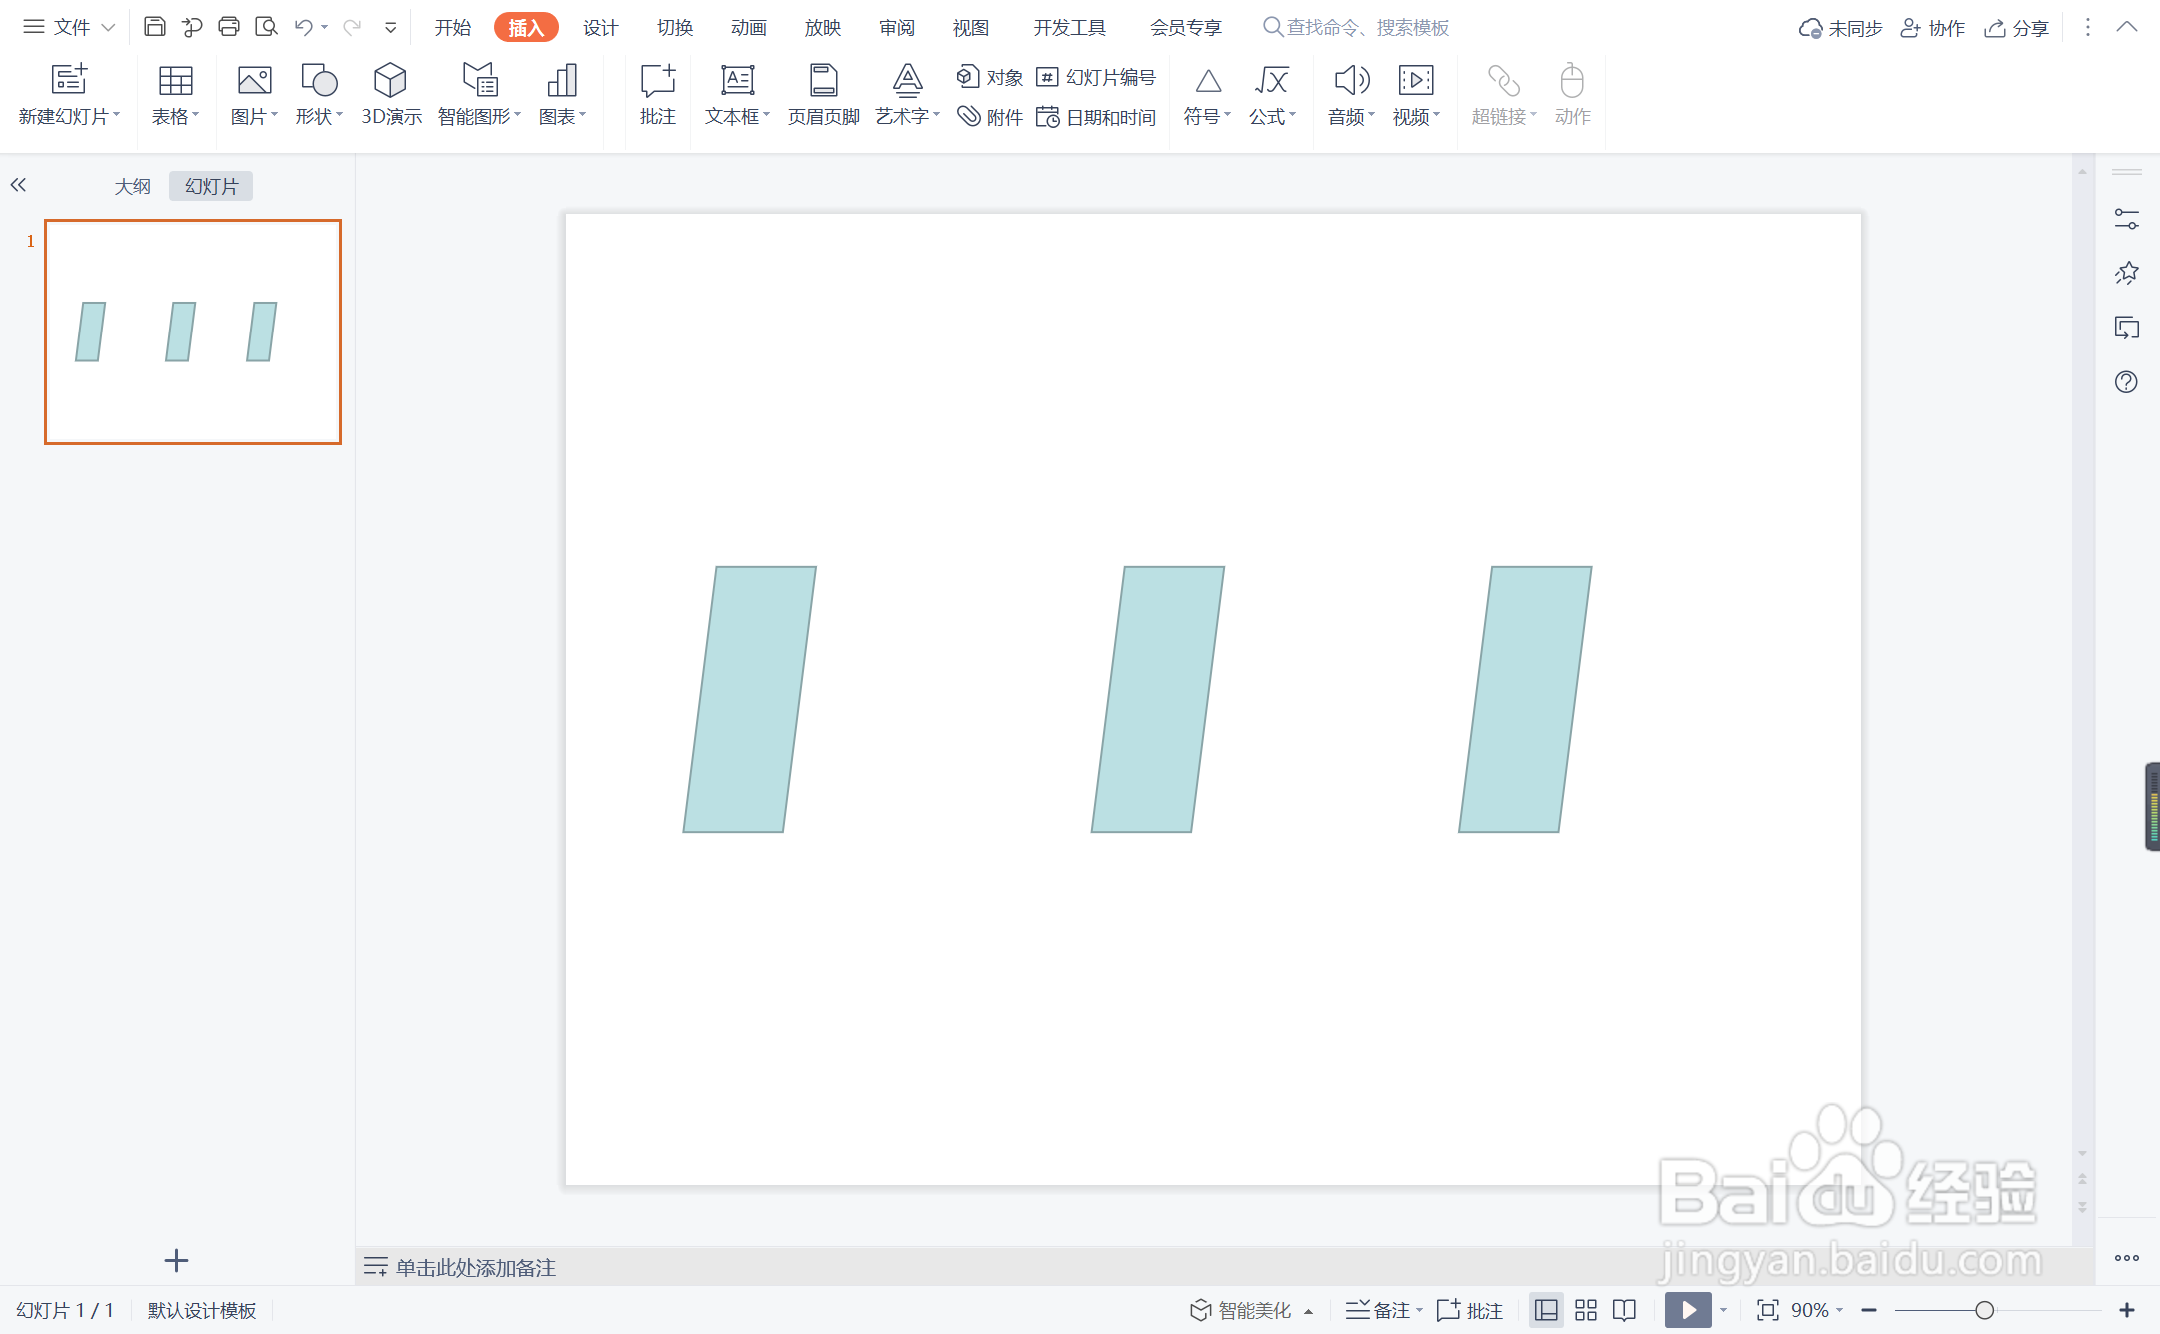Open the 表格 table dropdown
Screen dimensions: 2160x1334
(175, 116)
